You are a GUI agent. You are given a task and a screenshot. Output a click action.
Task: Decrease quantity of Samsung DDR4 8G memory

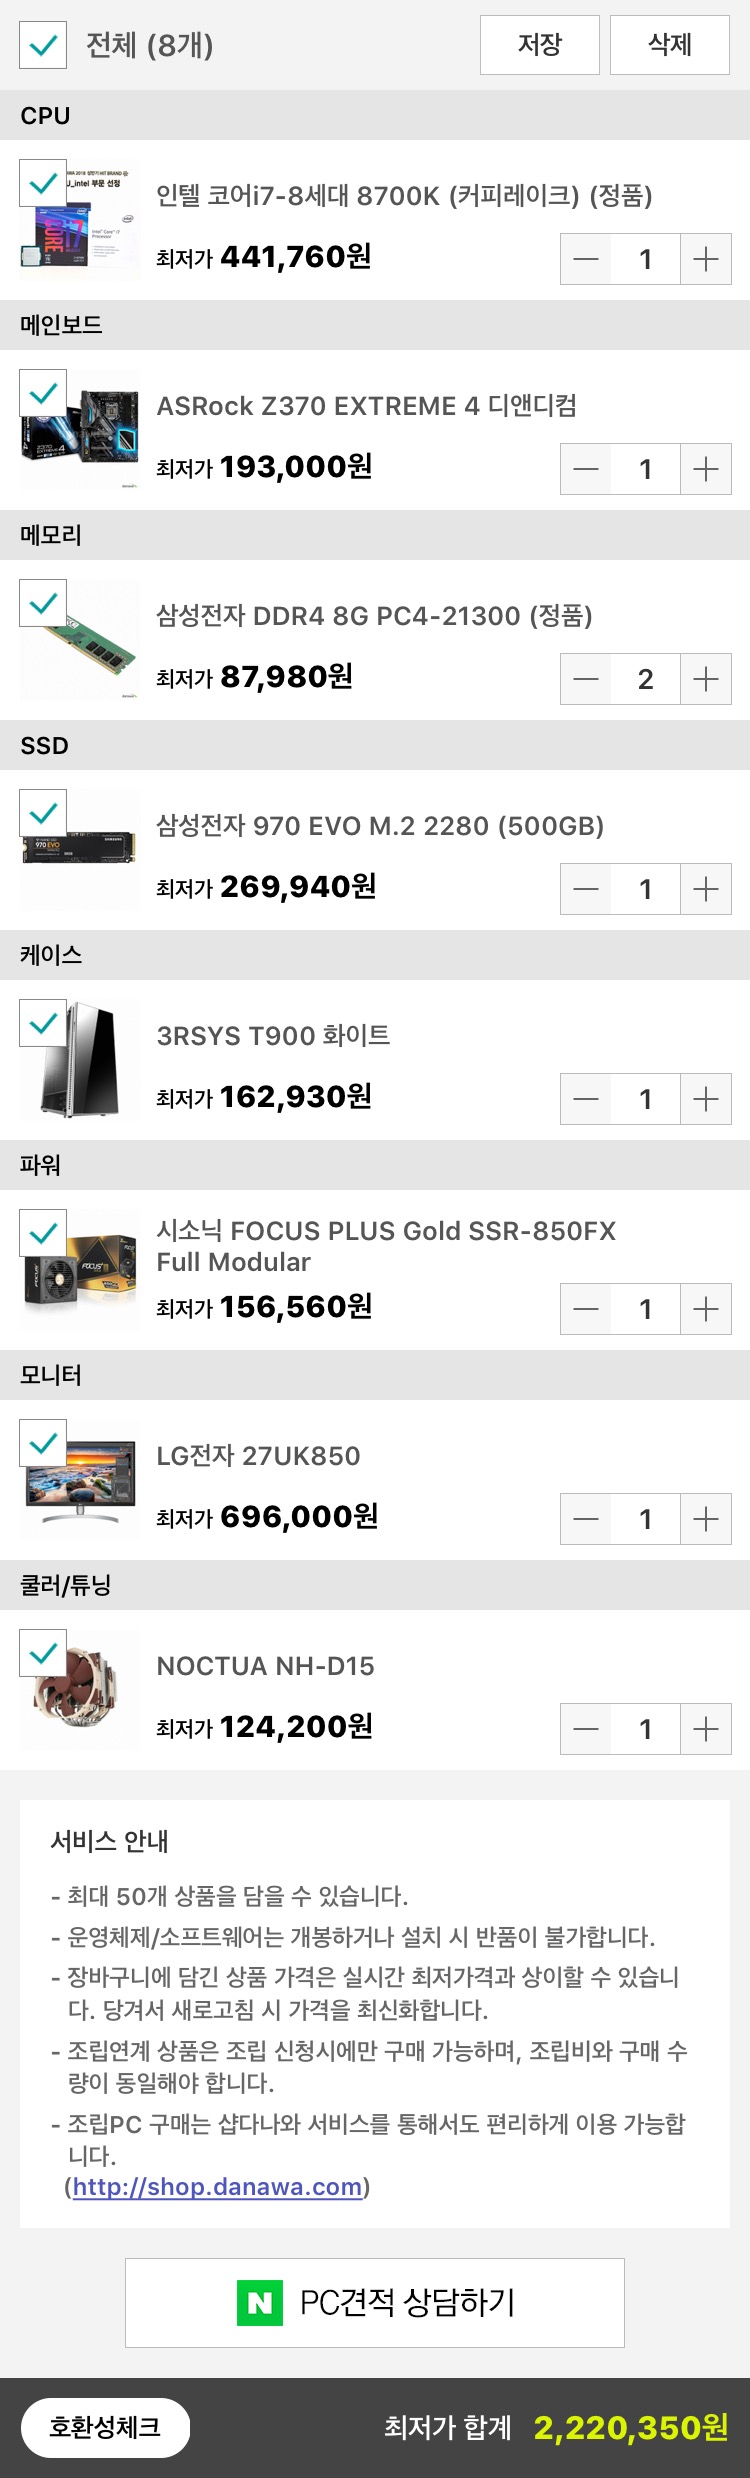click(586, 679)
